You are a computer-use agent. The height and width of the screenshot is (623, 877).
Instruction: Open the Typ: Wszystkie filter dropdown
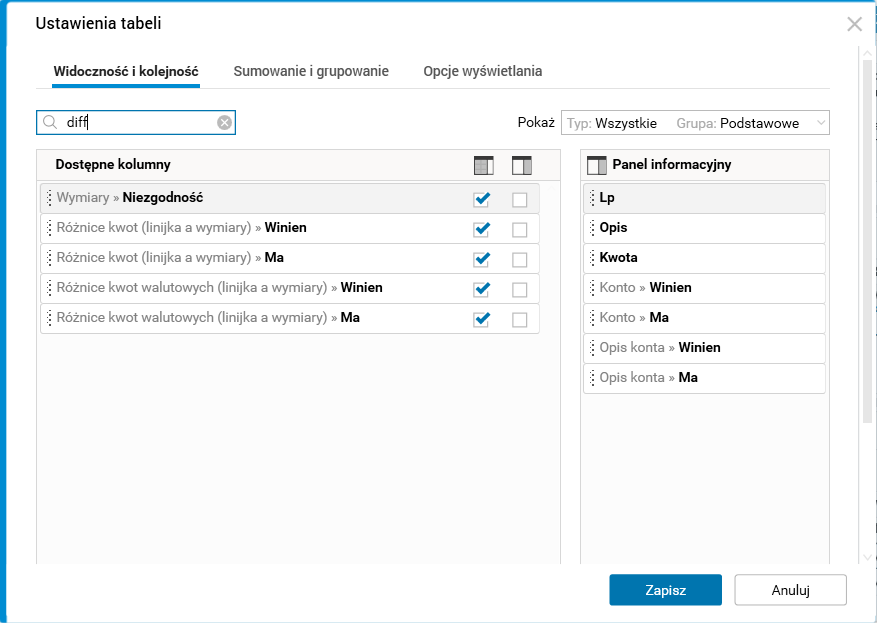pos(612,123)
